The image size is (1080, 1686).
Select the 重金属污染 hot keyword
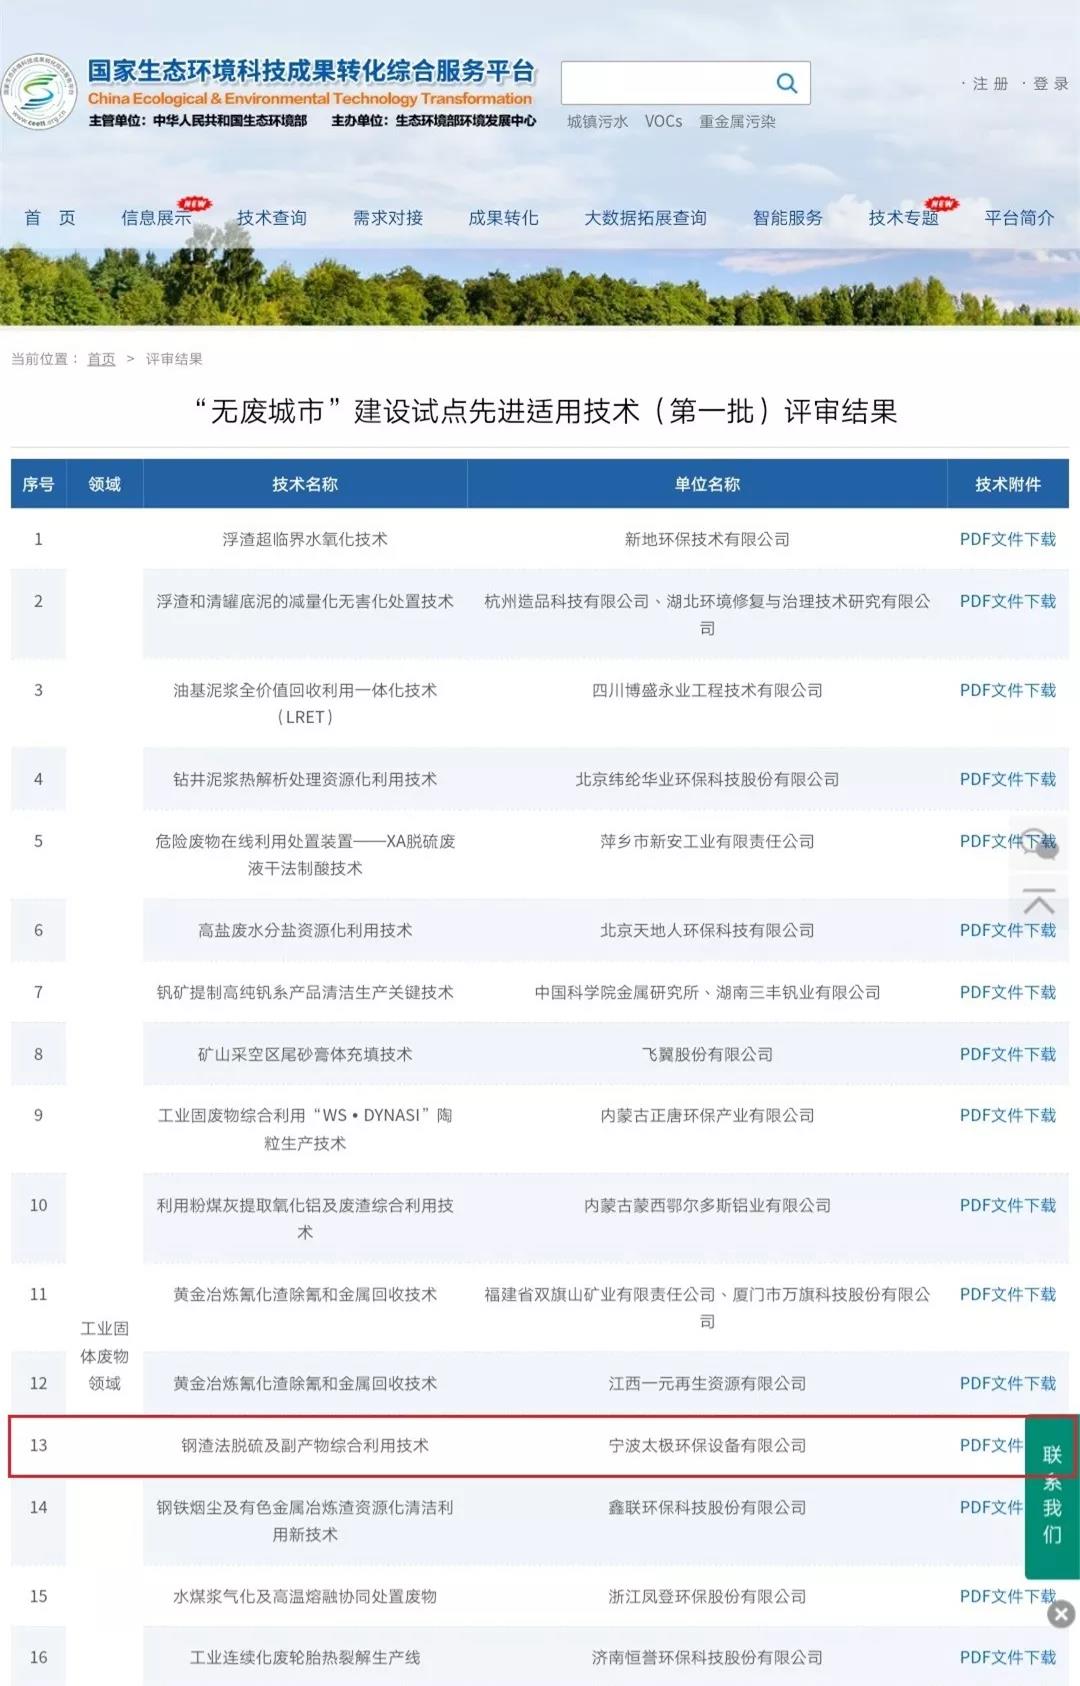[738, 122]
